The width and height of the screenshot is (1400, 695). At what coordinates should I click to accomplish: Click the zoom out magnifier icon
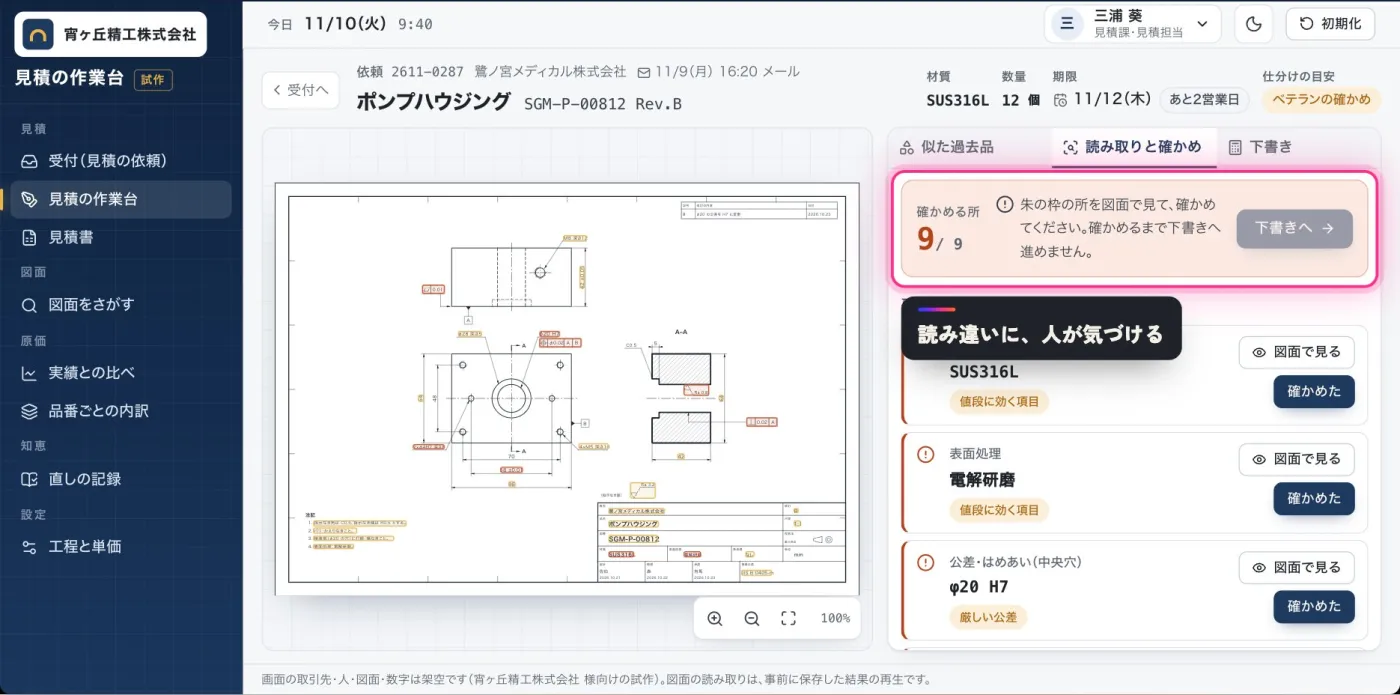pos(752,618)
